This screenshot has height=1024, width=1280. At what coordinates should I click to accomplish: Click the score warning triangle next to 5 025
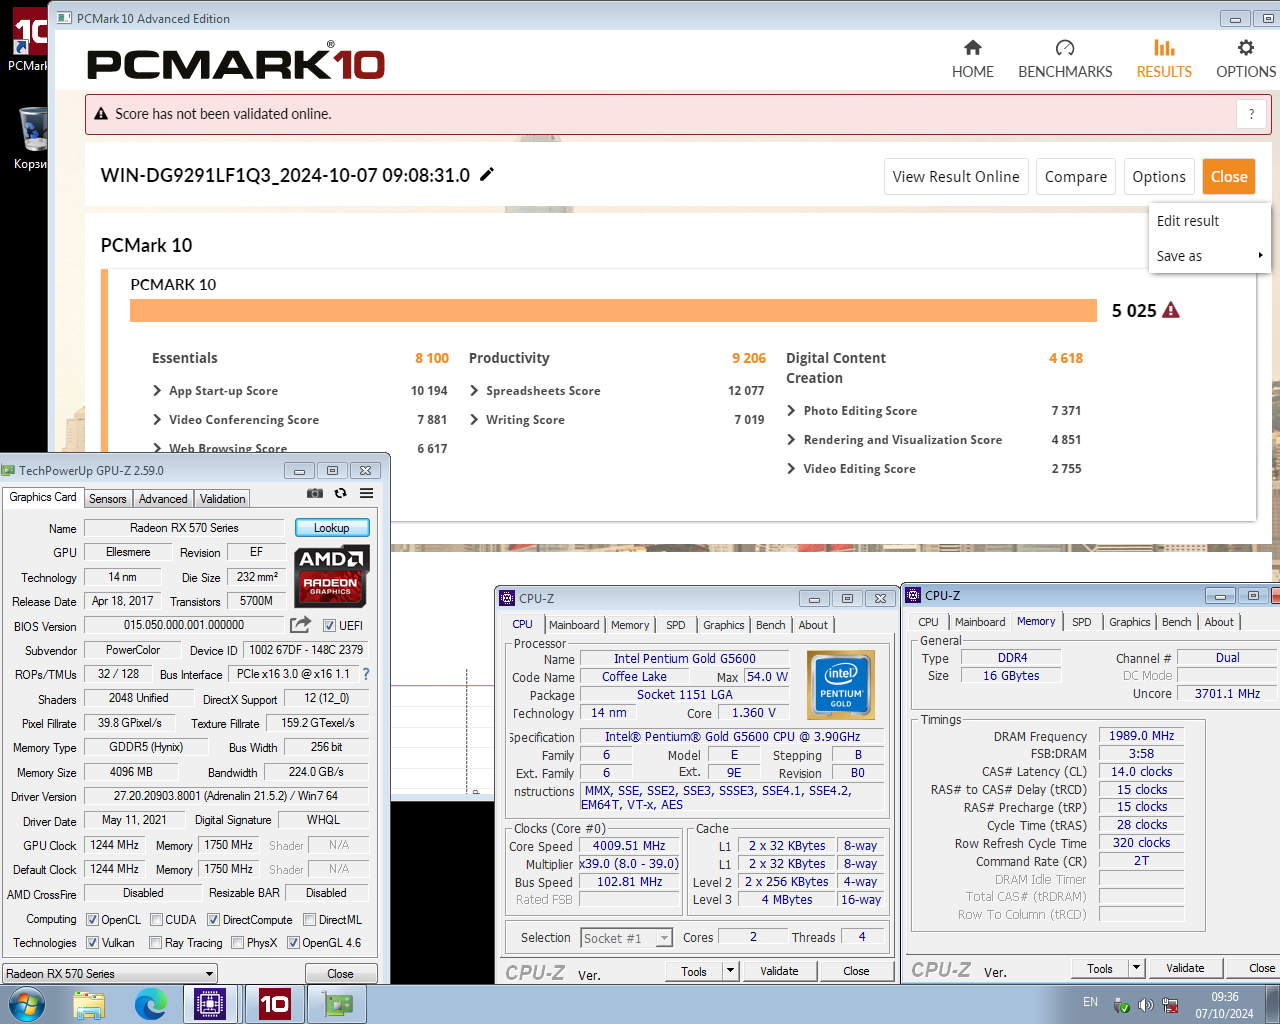(1171, 310)
